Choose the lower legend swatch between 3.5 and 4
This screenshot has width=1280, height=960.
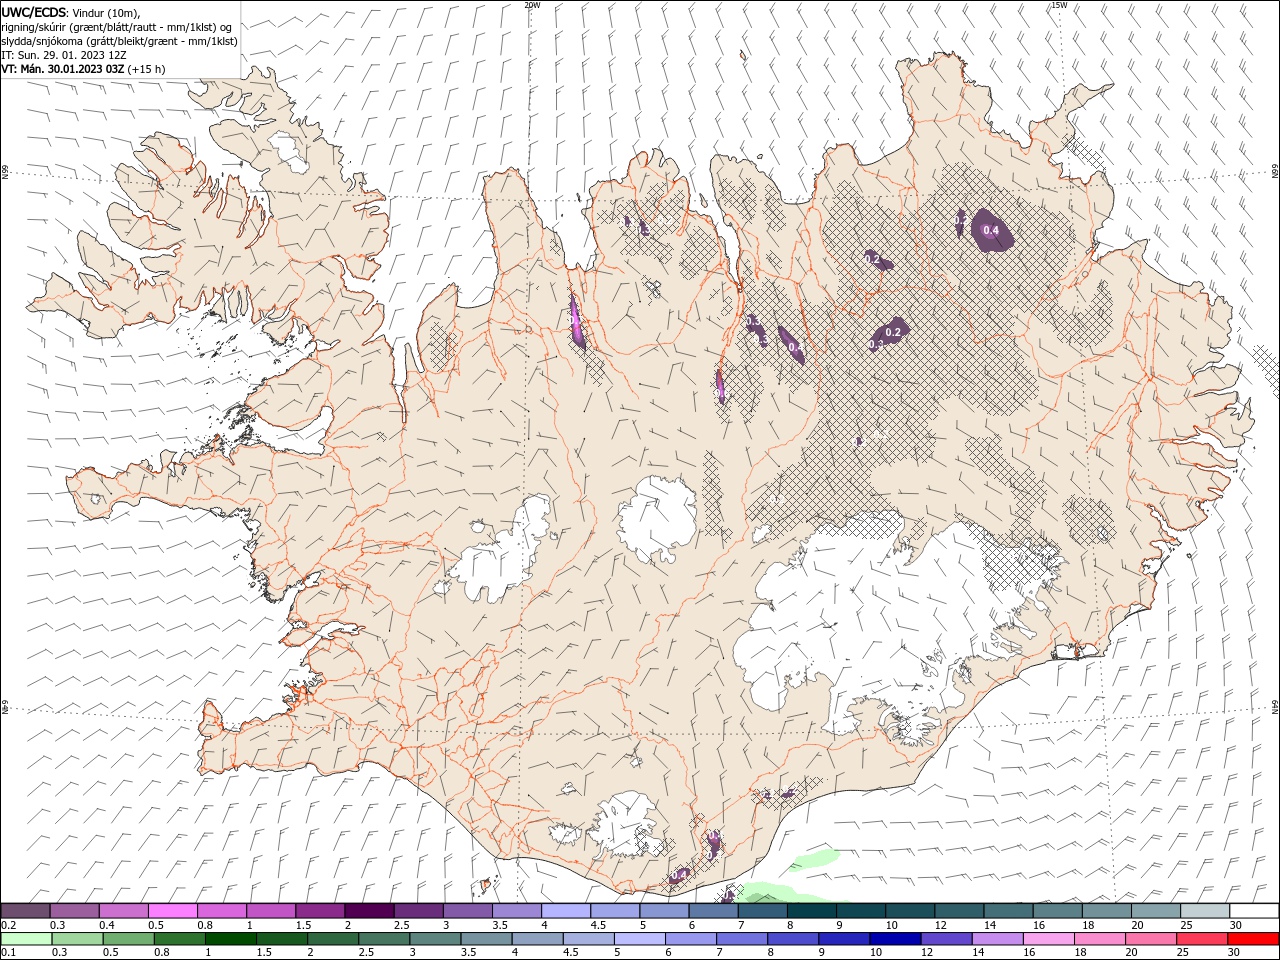485,939
